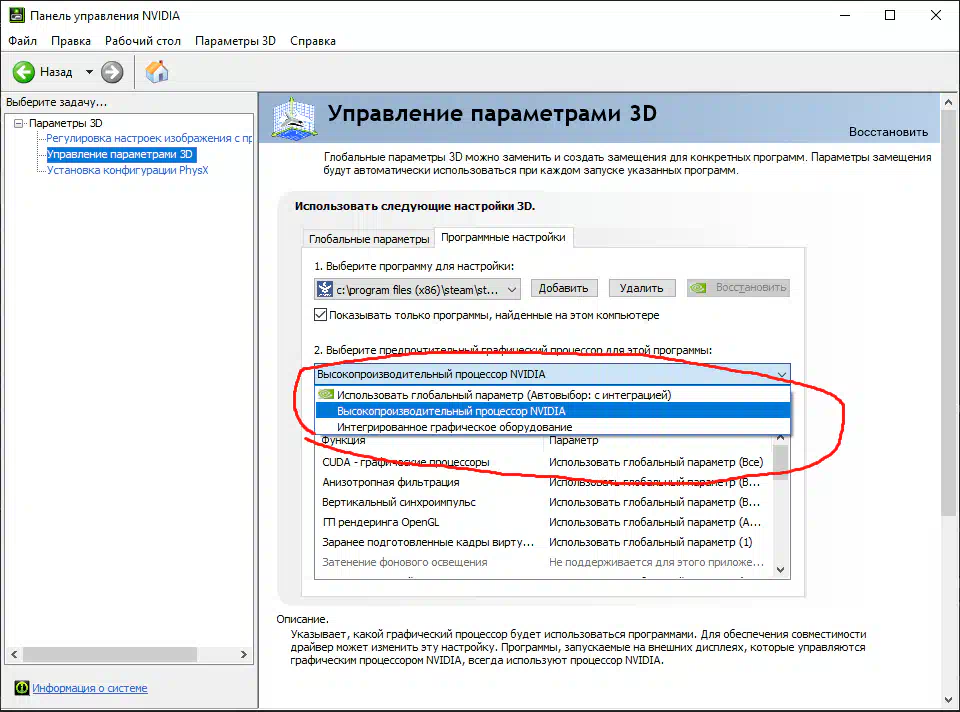Select 'Установка конфигурации PhysX' tree item
960x712 pixels.
[127, 170]
